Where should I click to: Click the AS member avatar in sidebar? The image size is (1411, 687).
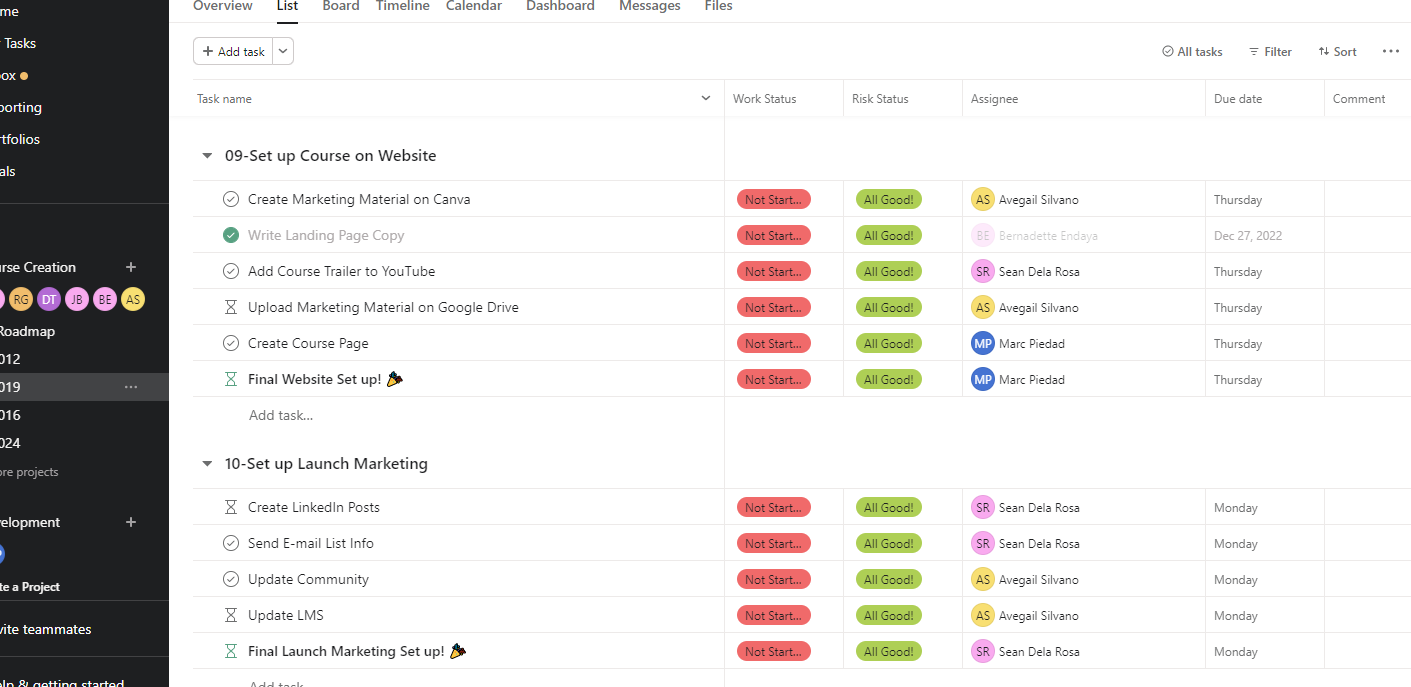133,299
